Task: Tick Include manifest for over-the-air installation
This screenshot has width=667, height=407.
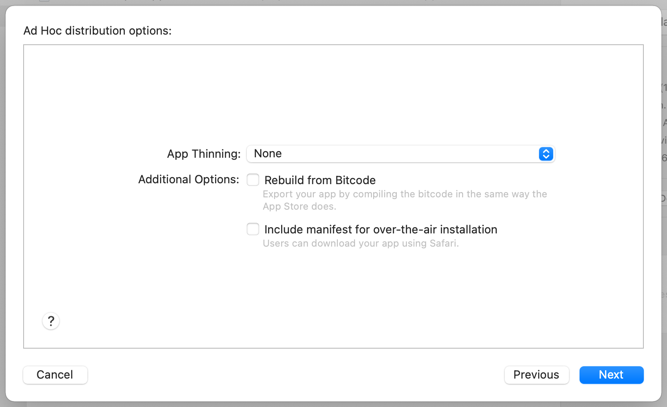Action: (x=253, y=229)
